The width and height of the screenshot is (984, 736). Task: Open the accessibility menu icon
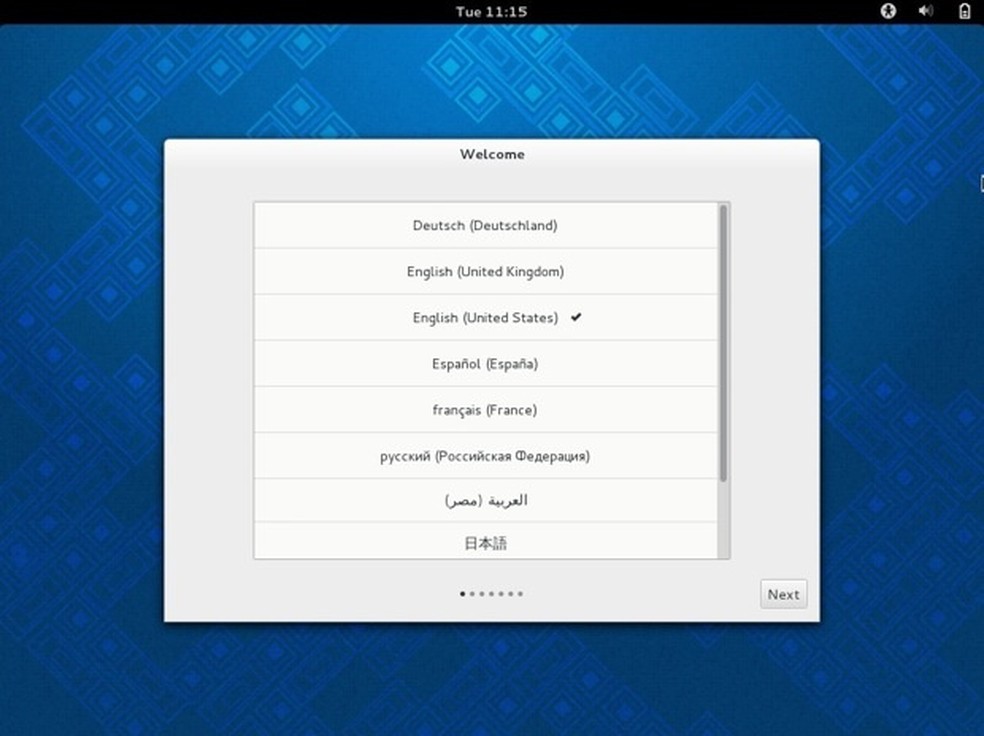[x=888, y=11]
